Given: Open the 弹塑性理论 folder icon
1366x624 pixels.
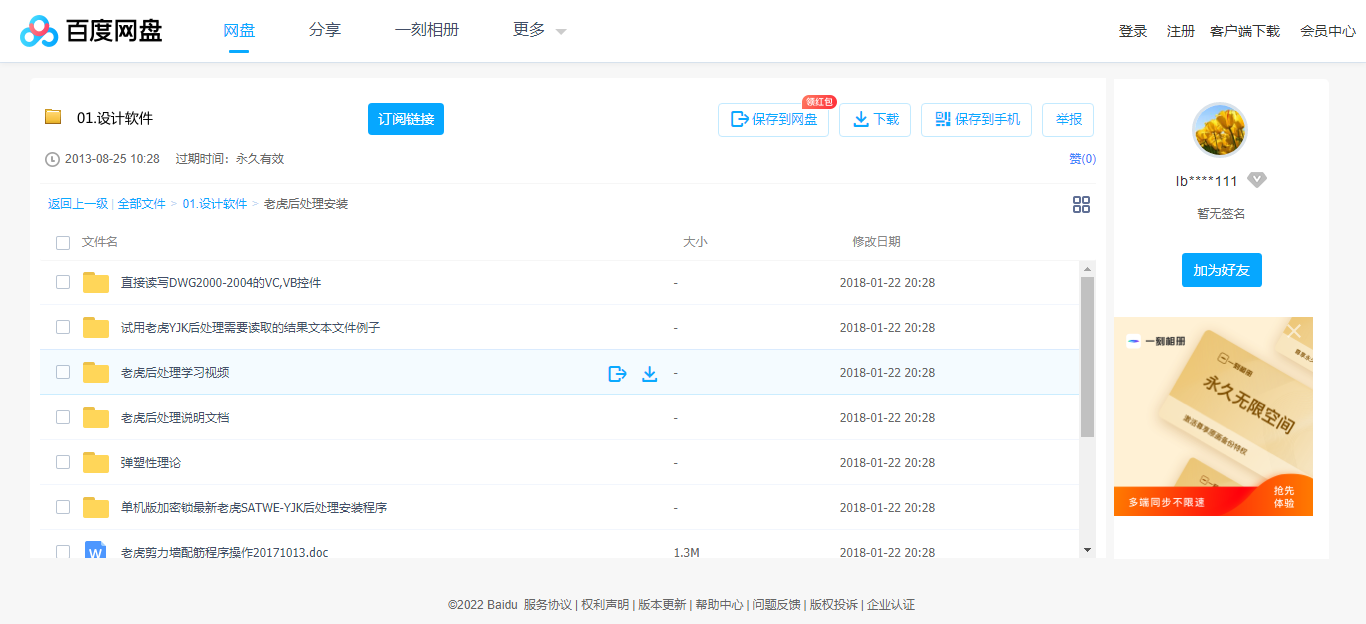Looking at the screenshot, I should 95,462.
